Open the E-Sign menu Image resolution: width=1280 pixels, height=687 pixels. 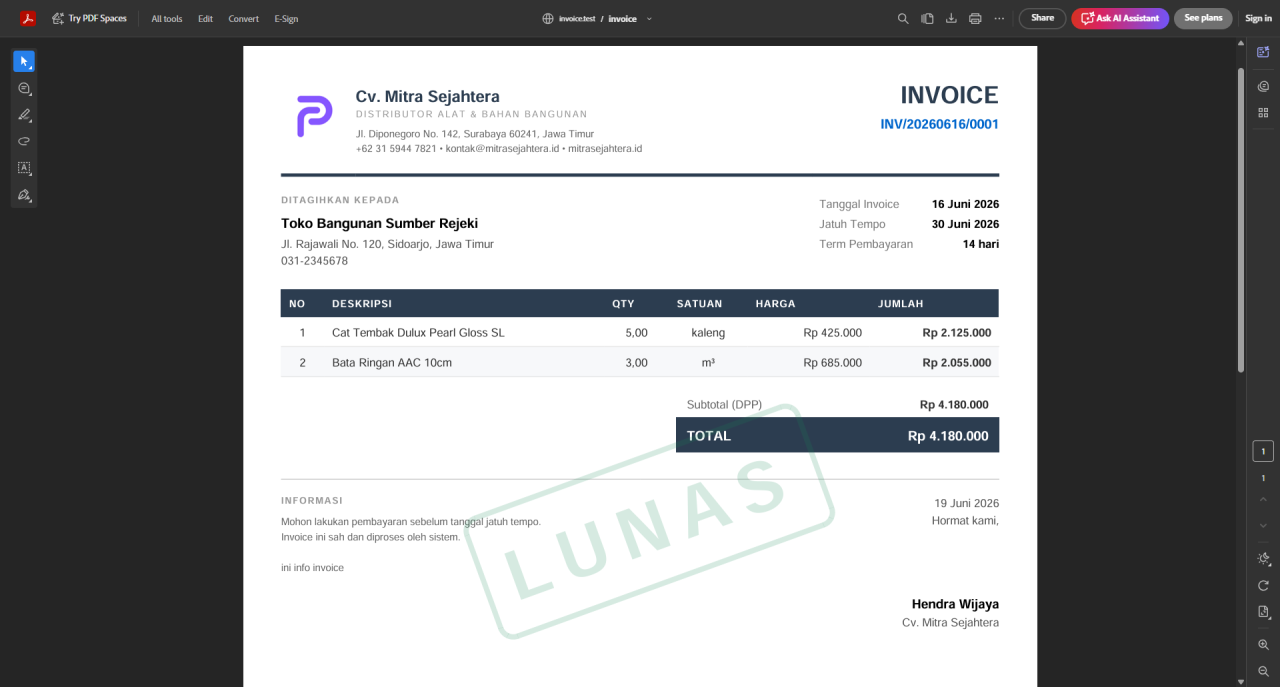tap(286, 18)
